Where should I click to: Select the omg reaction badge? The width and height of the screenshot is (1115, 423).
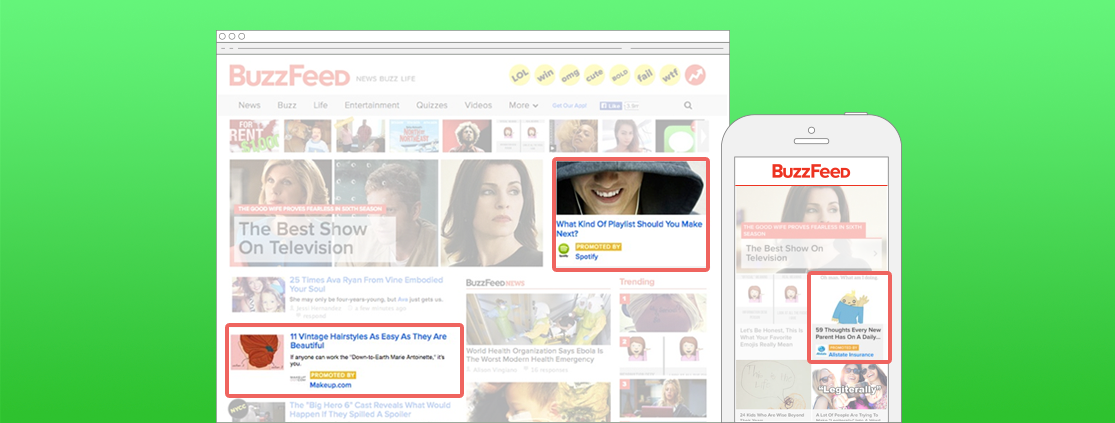pyautogui.click(x=571, y=76)
